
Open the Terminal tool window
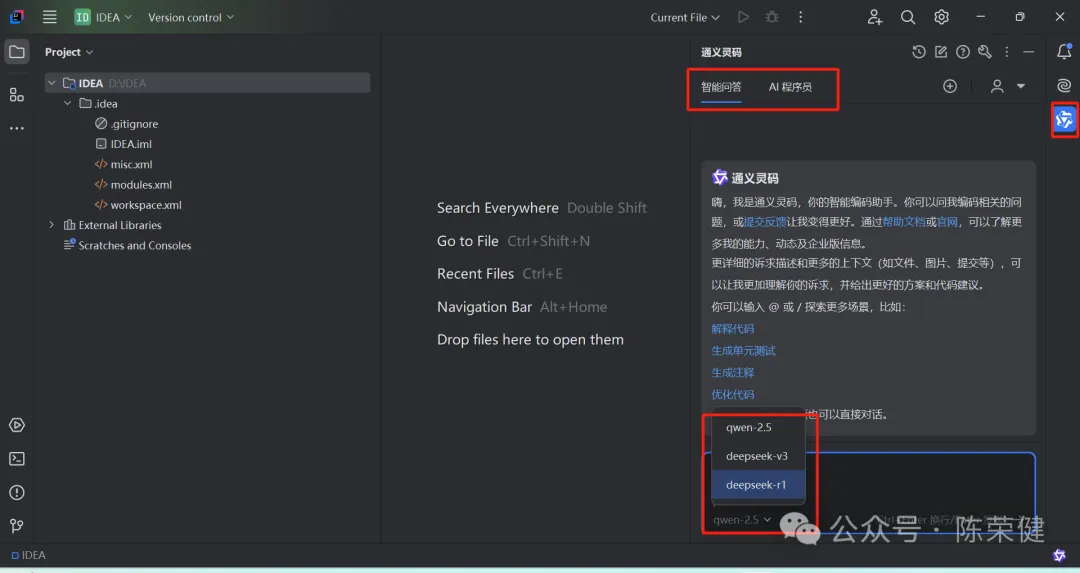[x=17, y=459]
